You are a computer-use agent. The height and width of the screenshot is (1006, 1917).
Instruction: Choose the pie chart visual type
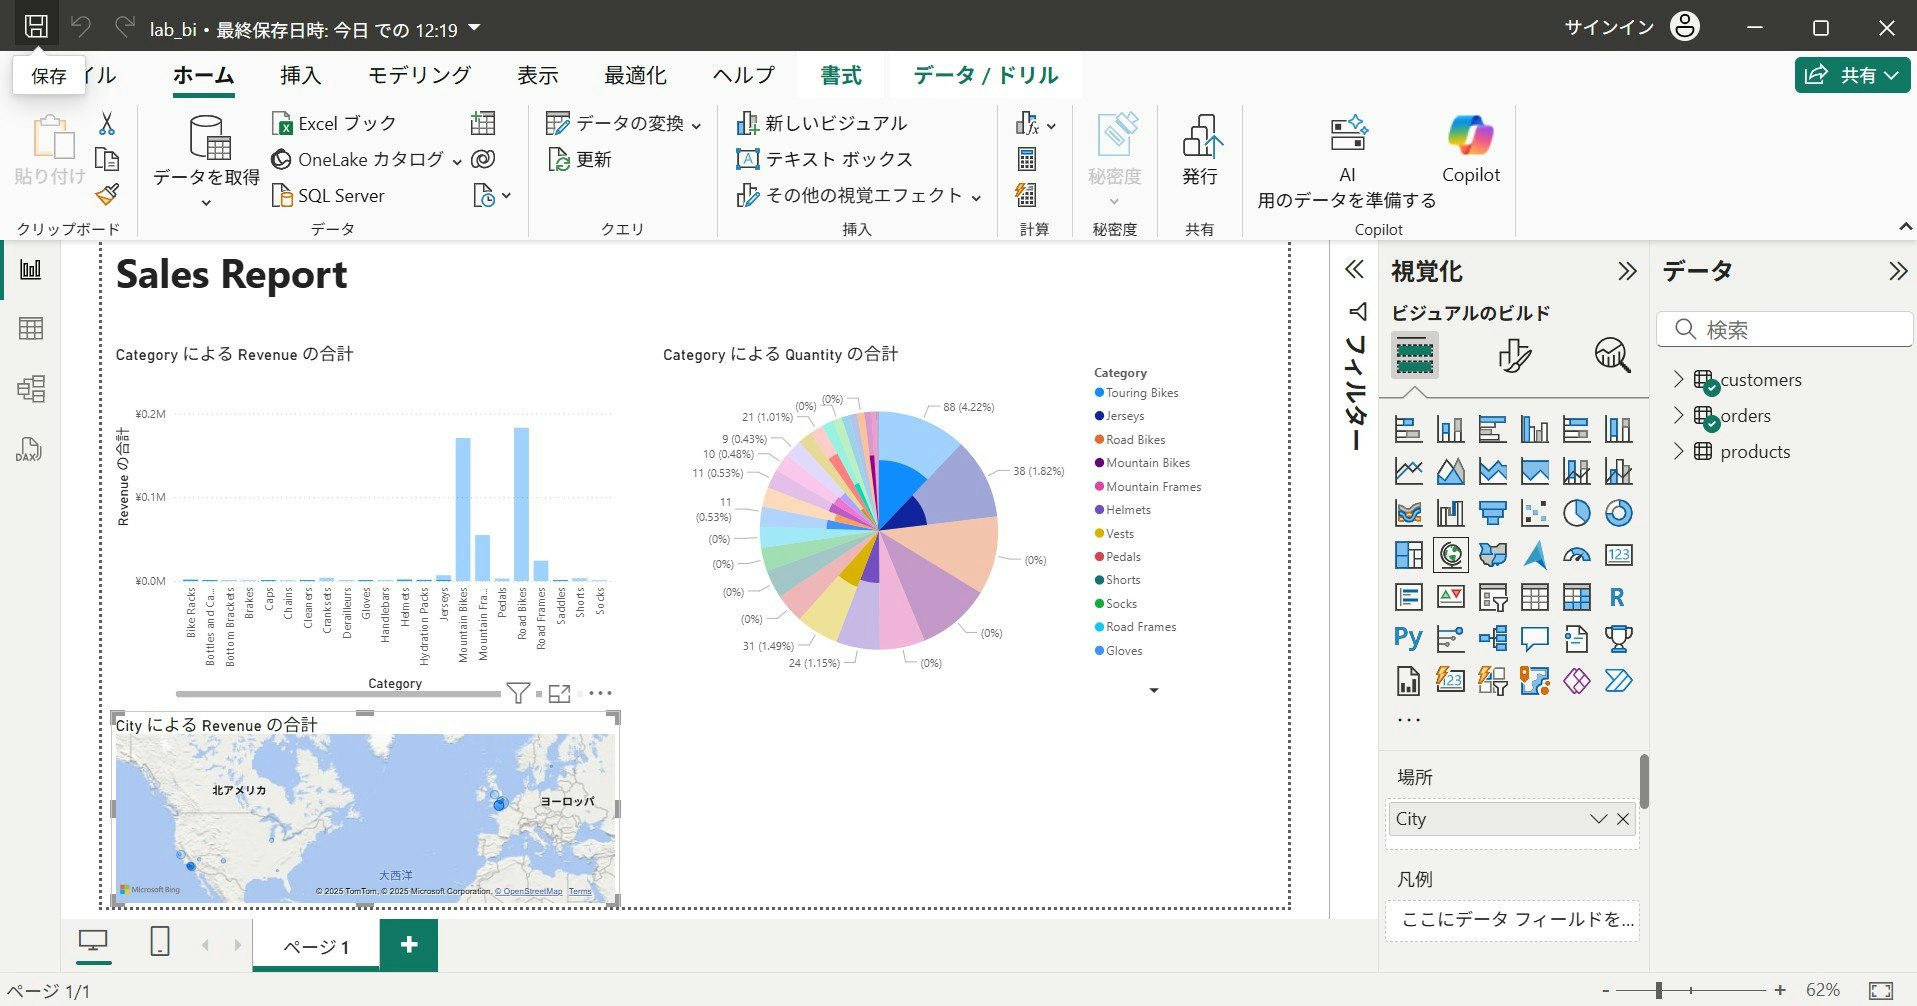[1576, 513]
